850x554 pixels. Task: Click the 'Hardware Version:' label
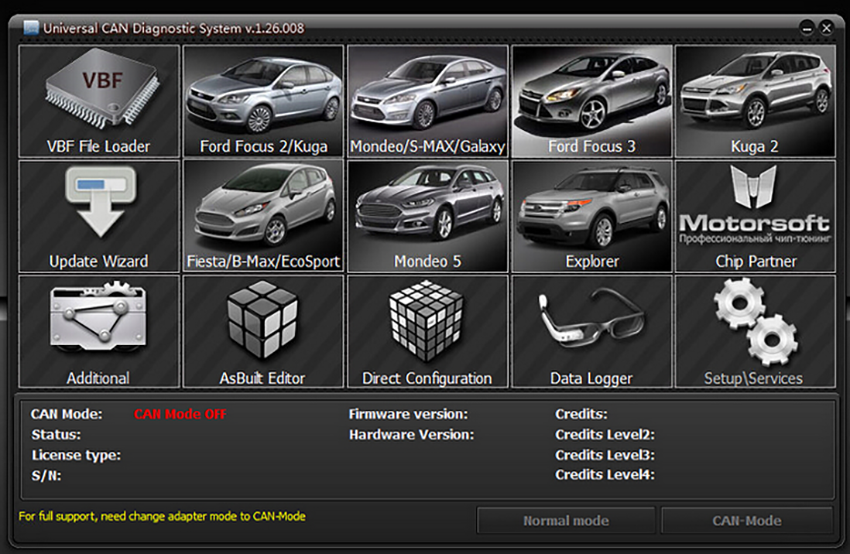411,435
